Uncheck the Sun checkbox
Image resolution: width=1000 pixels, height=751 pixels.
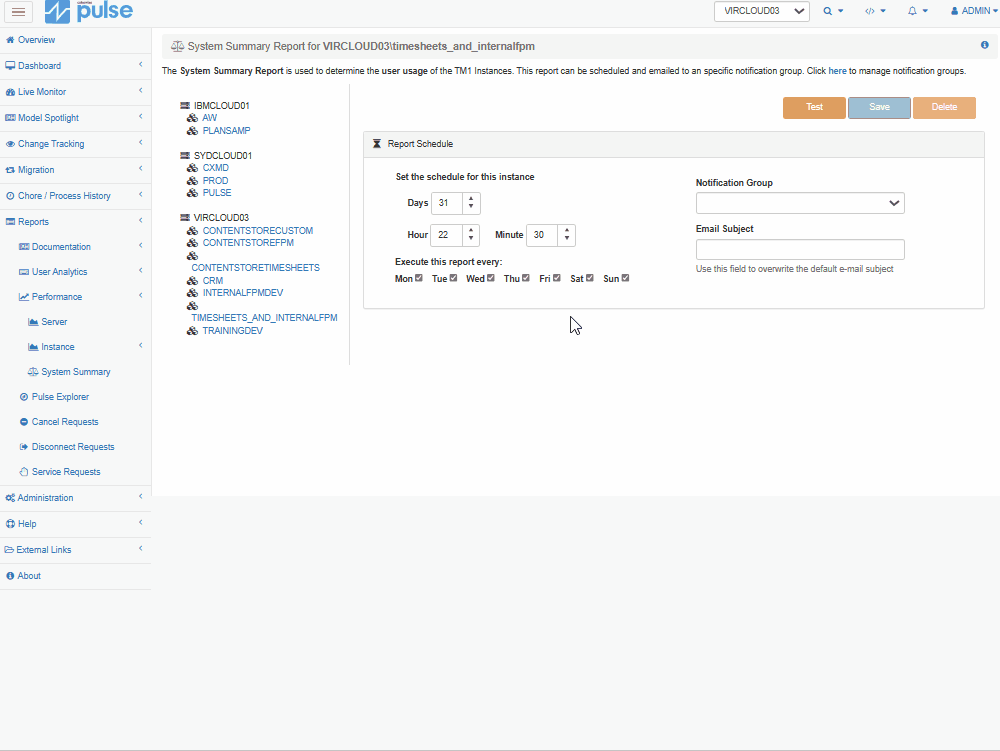(626, 278)
